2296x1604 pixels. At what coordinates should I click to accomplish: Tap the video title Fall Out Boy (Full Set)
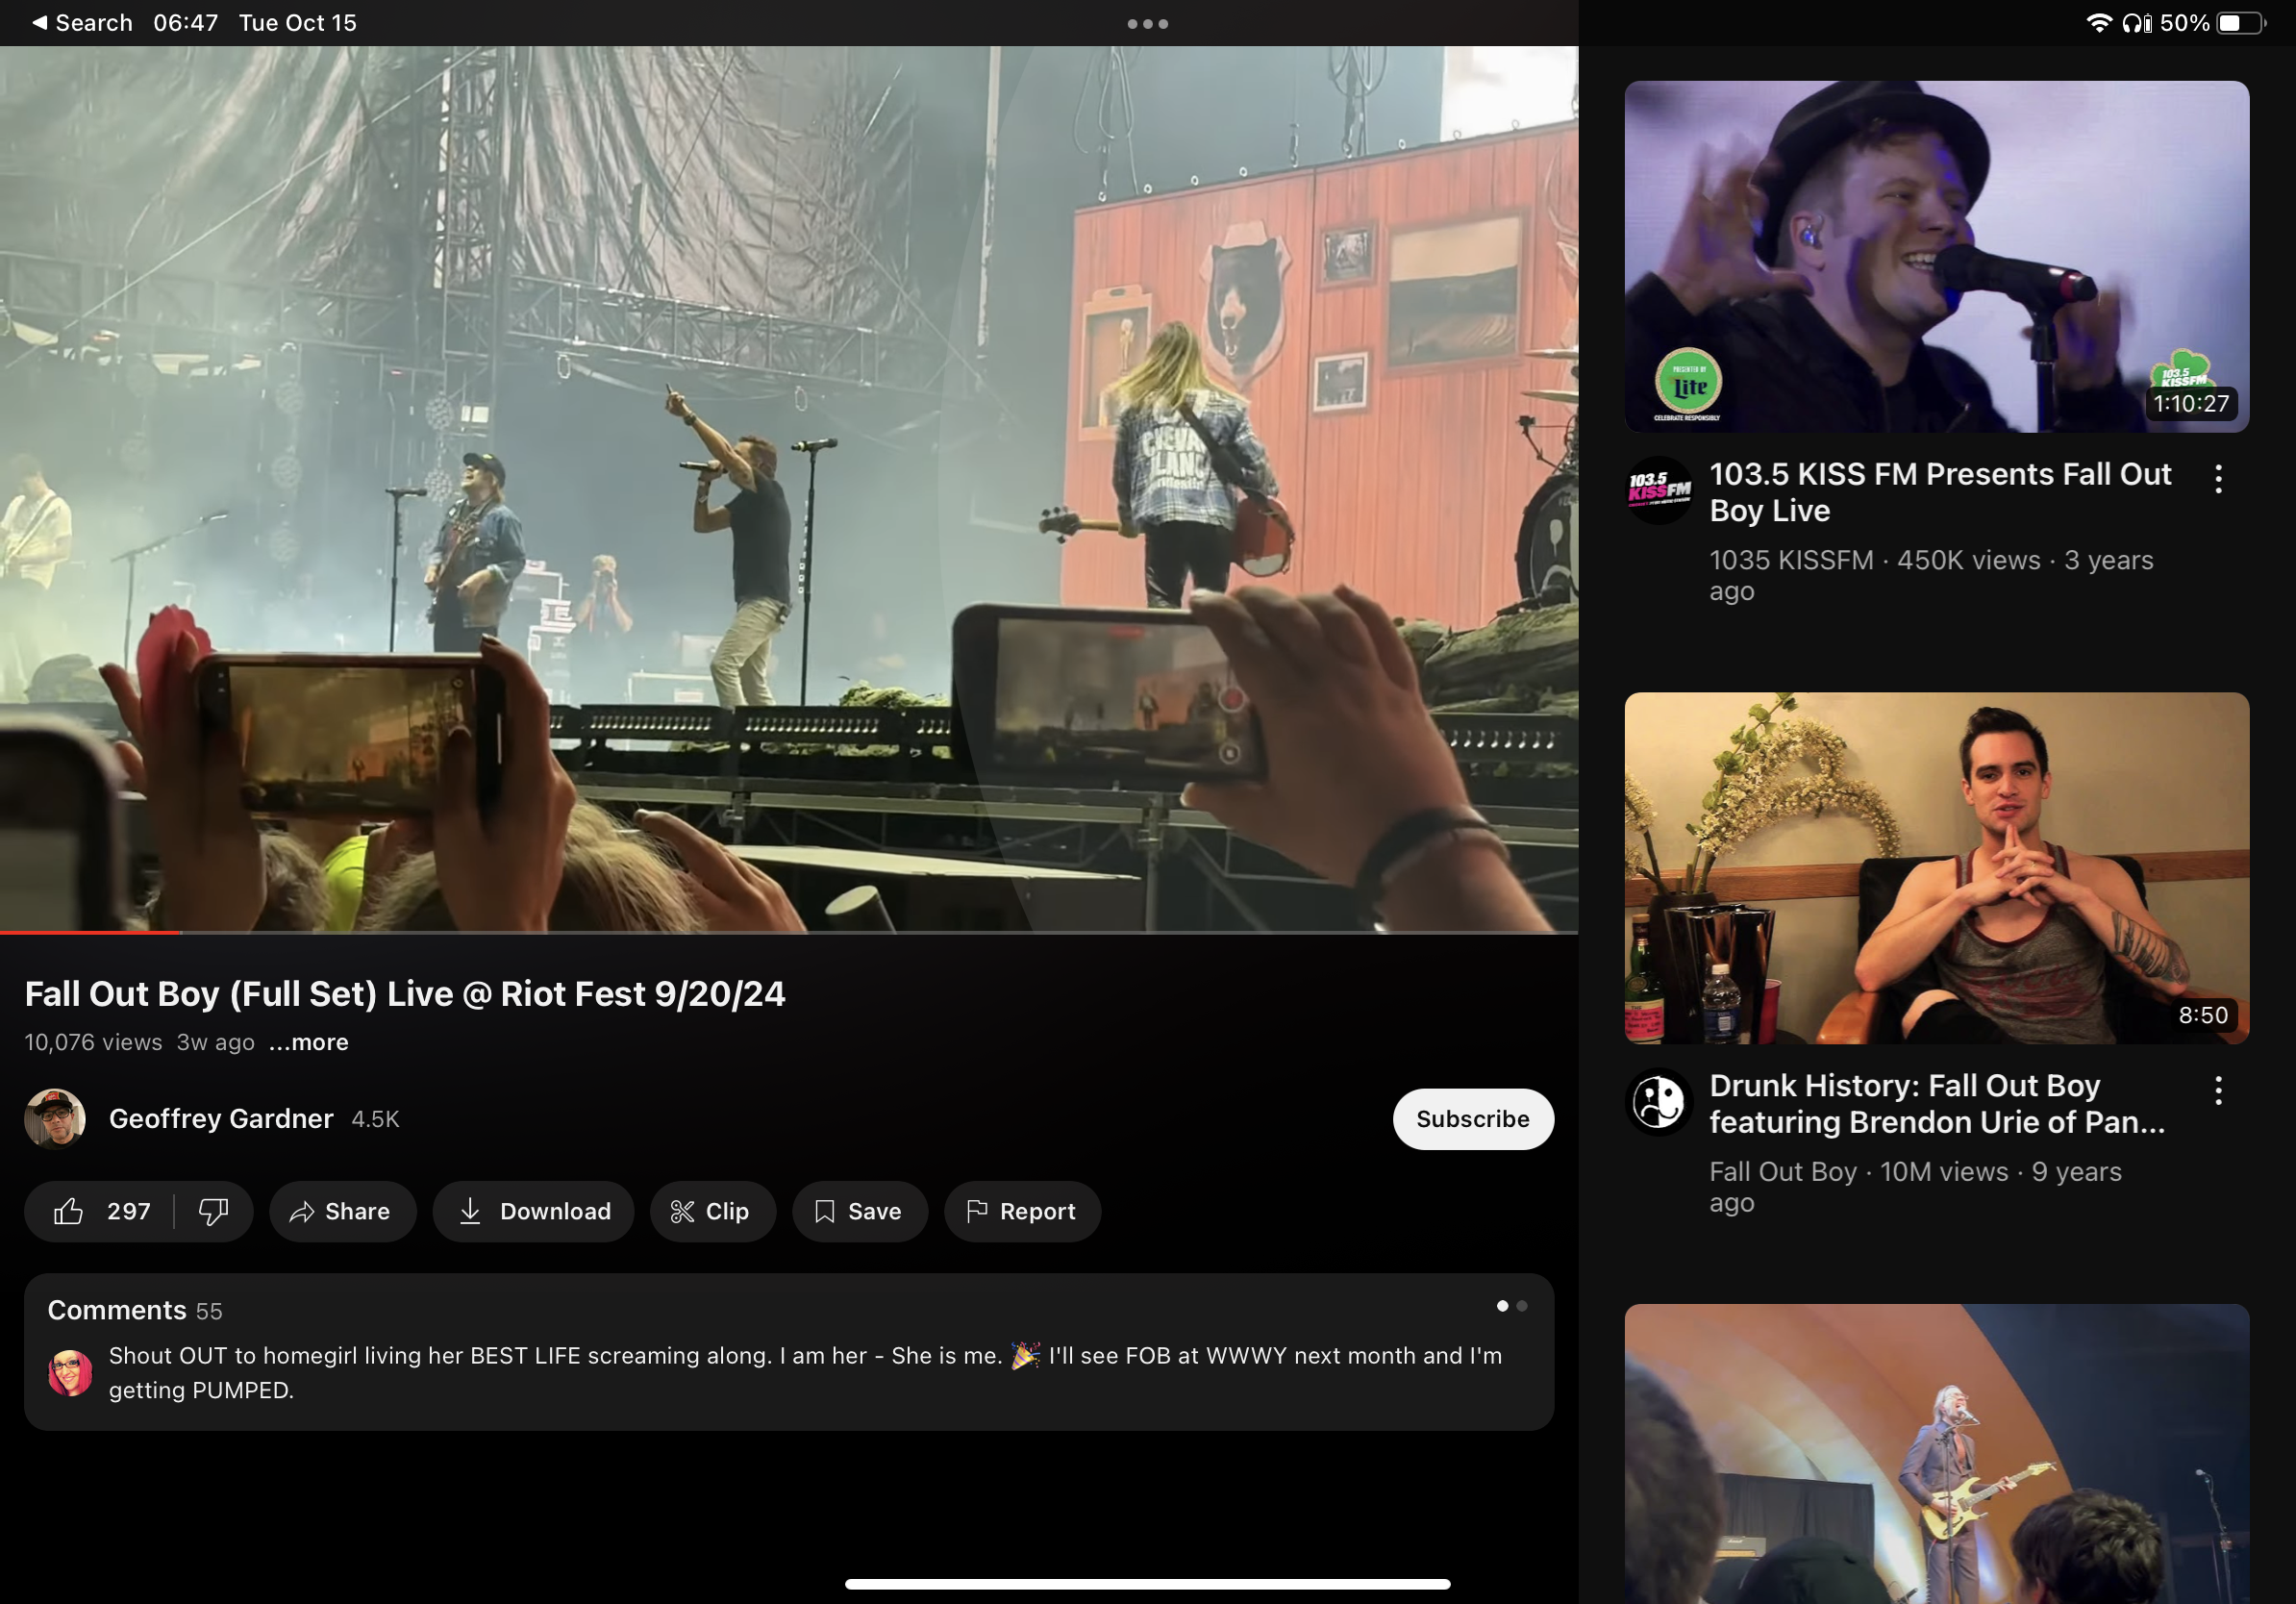tap(405, 994)
